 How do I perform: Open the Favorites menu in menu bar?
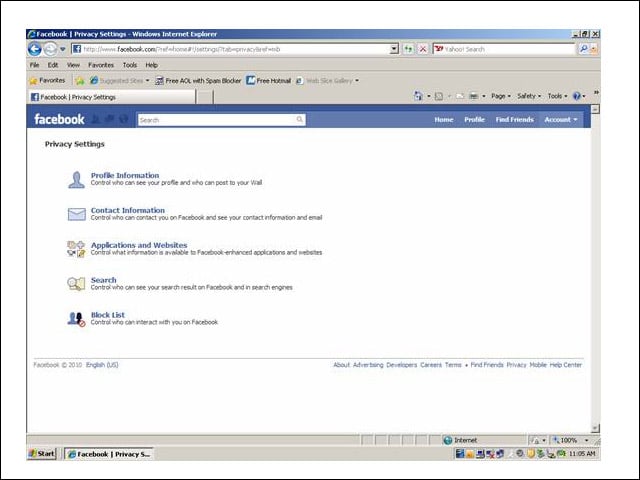point(101,65)
